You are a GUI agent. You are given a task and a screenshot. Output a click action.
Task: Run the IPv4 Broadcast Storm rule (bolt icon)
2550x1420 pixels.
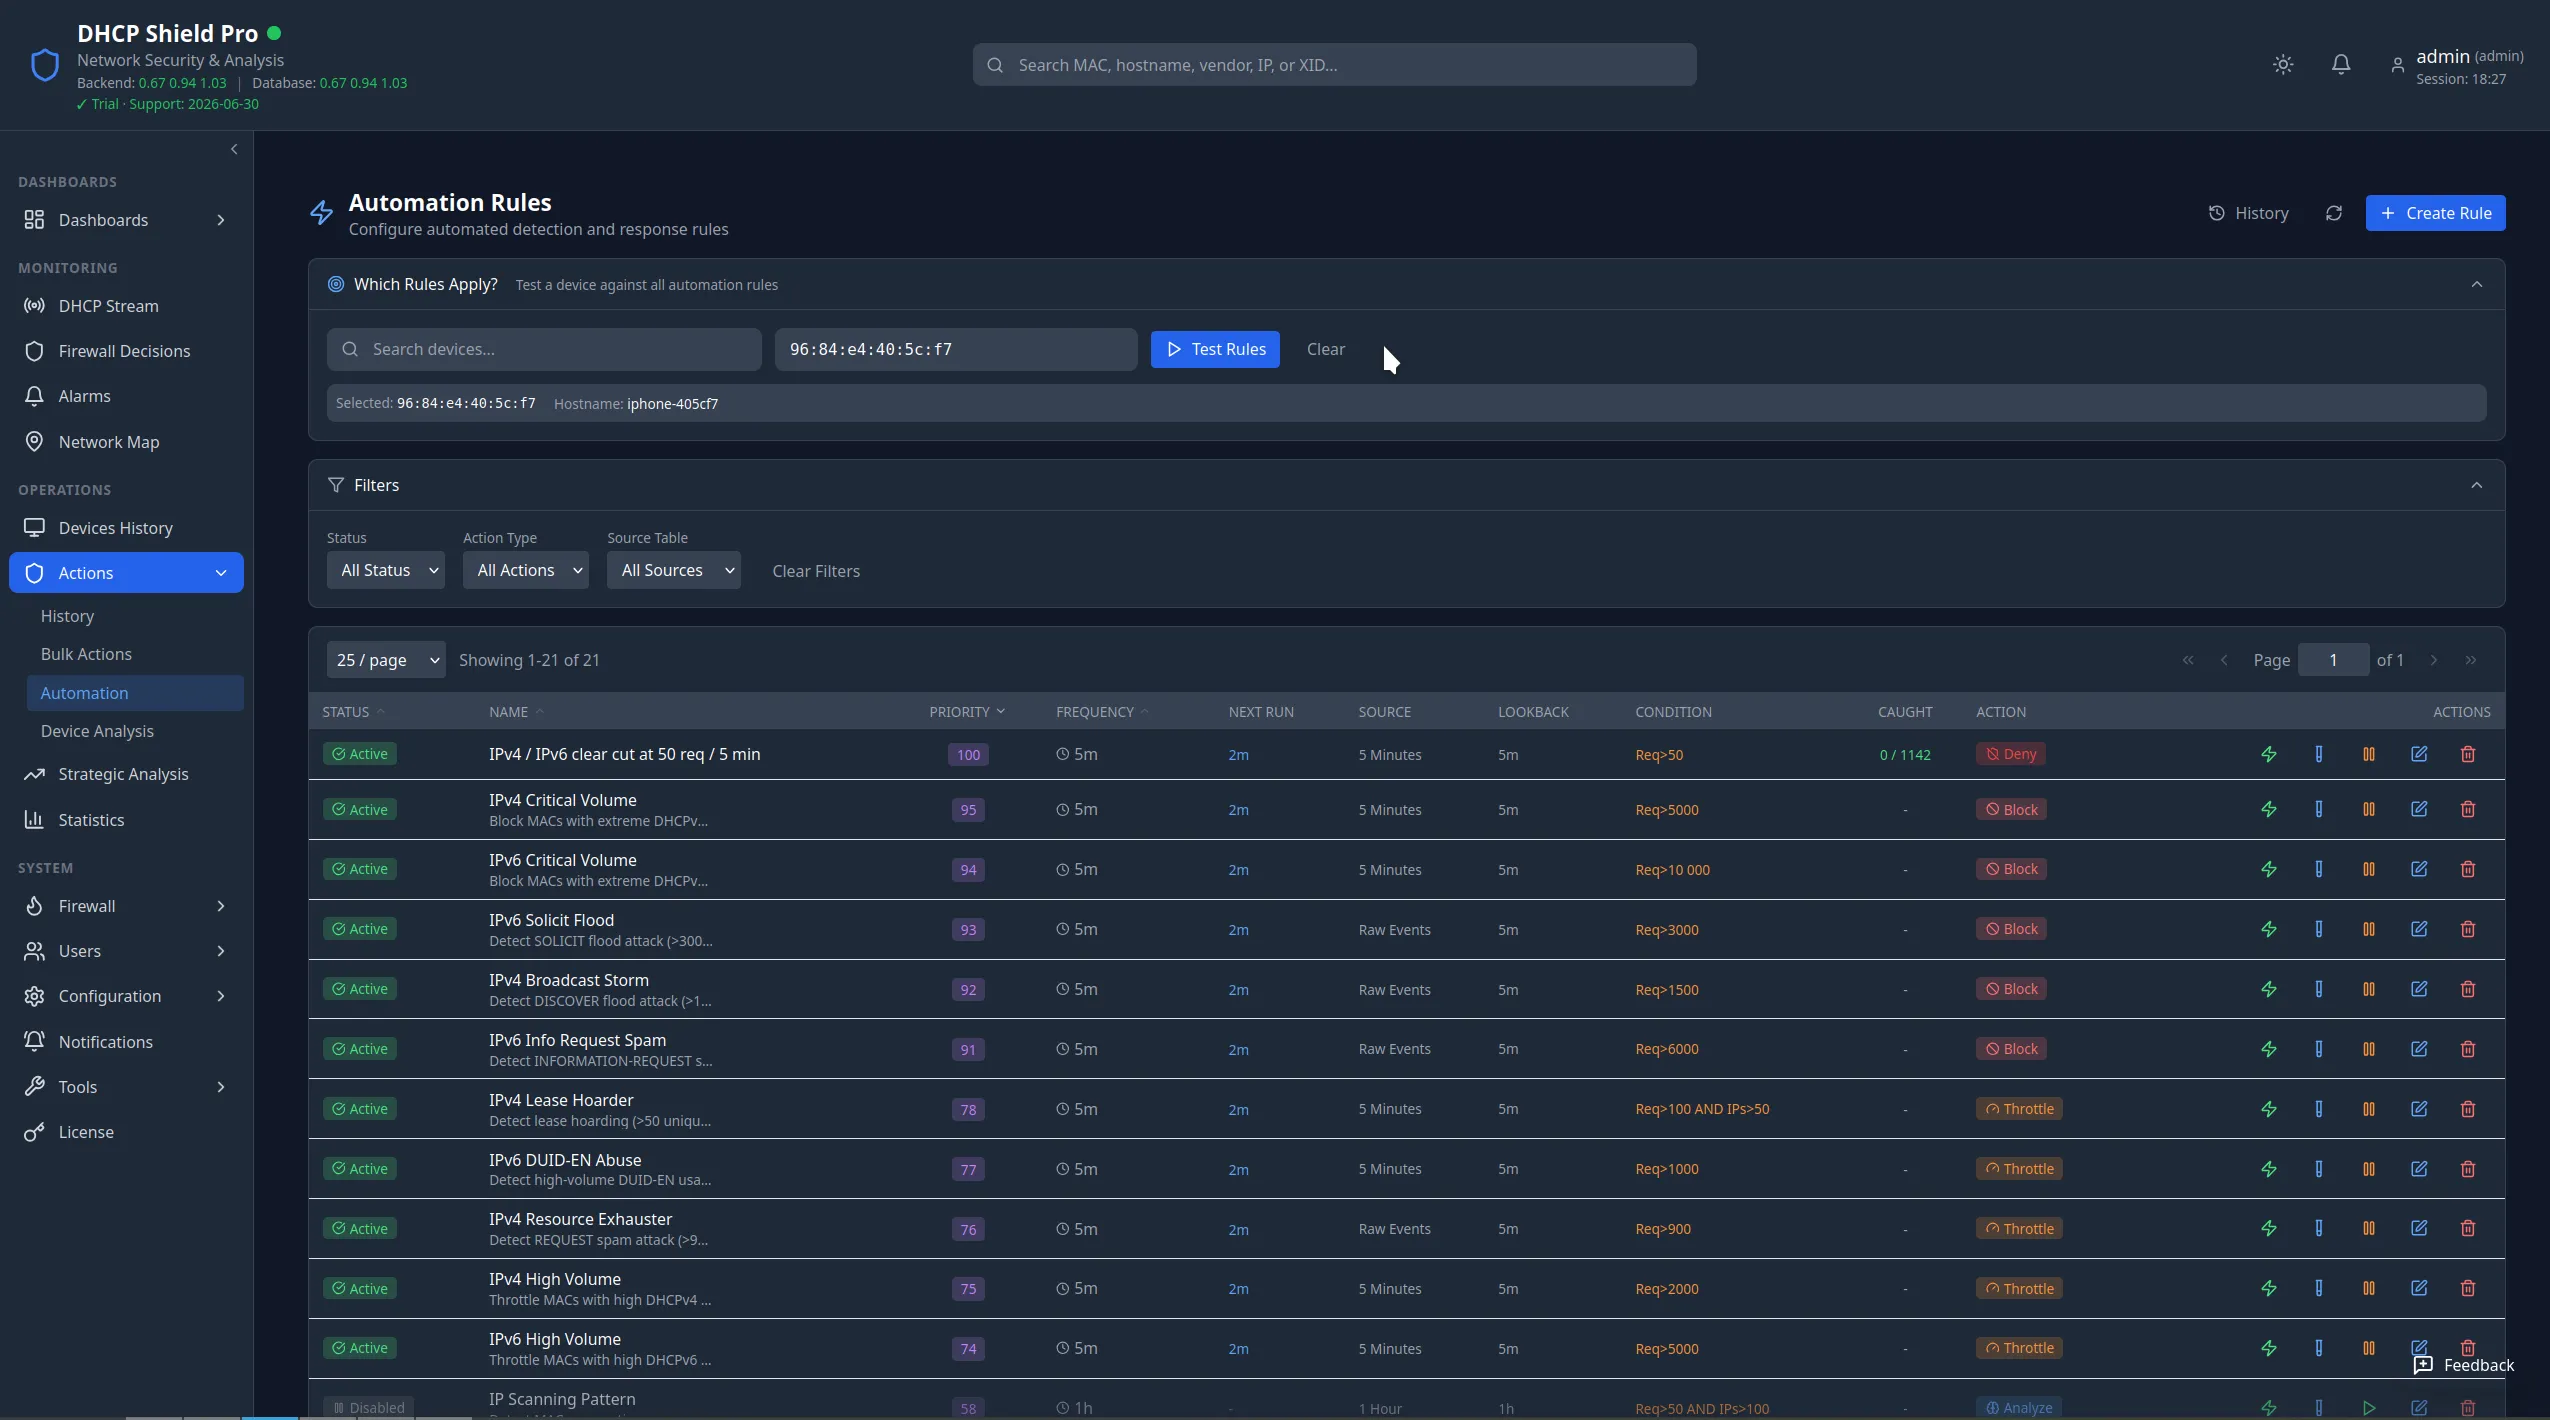coord(2269,989)
